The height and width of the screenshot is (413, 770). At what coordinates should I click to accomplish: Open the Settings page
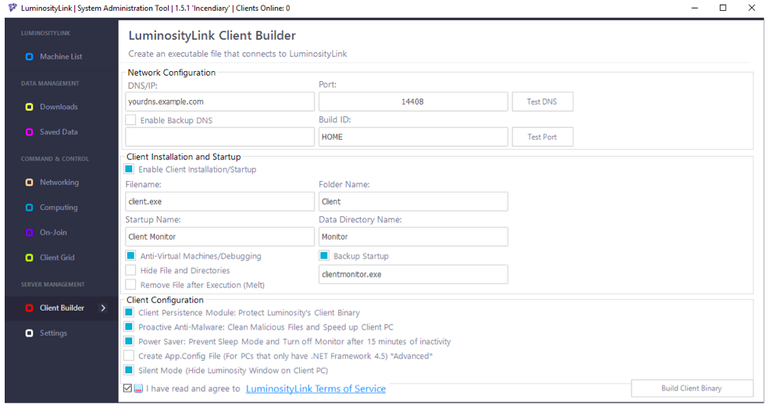pos(53,333)
